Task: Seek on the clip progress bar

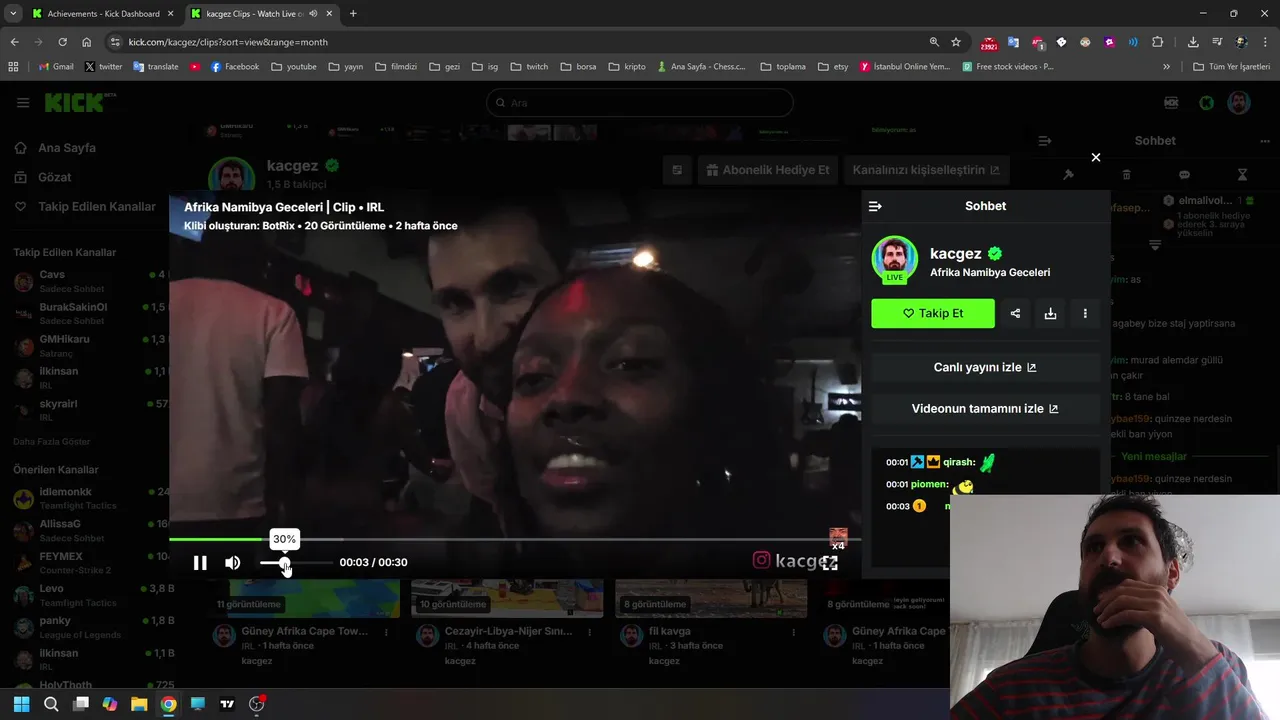Action: [515, 539]
